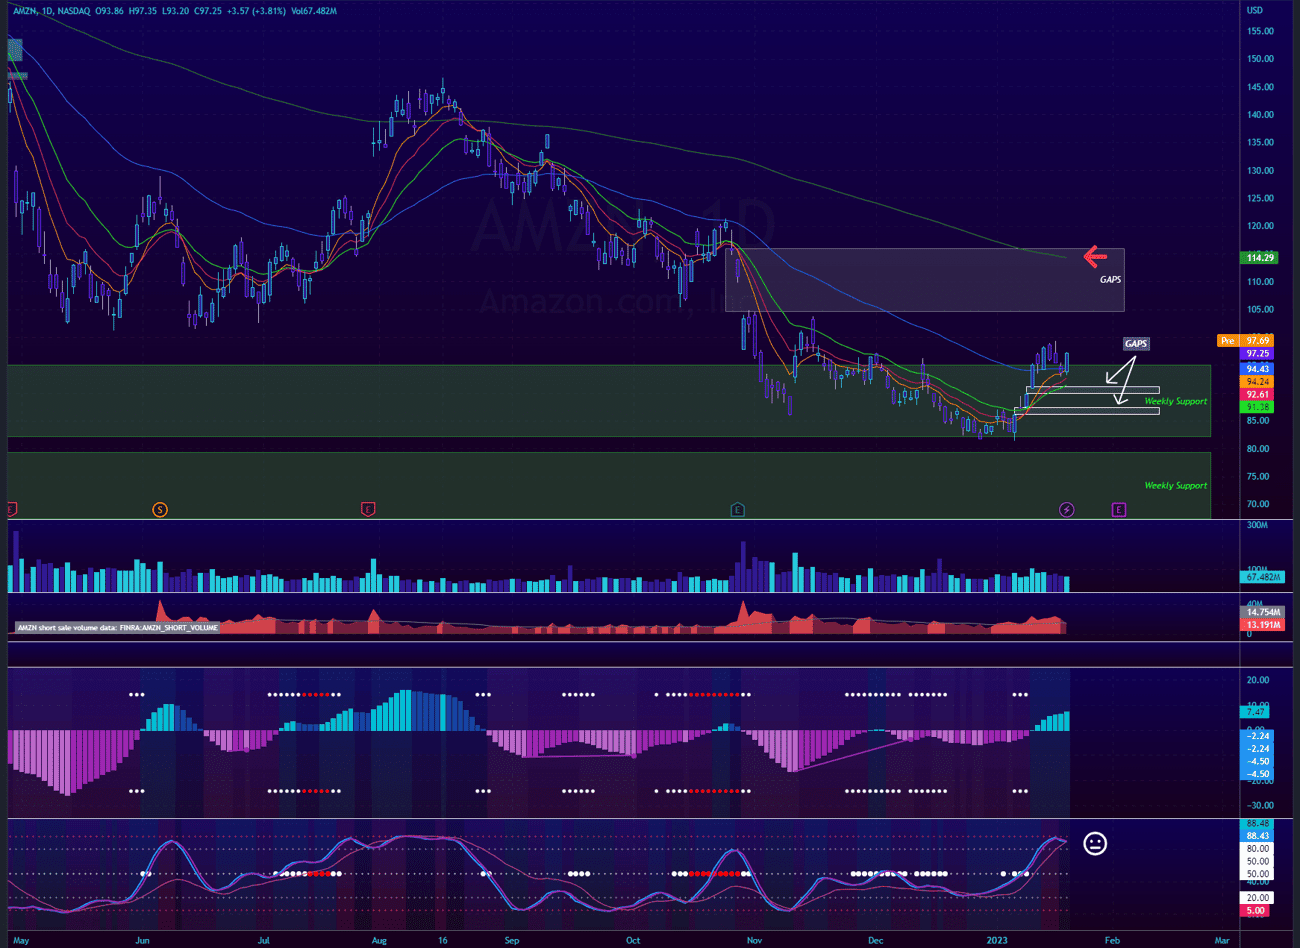1300x948 pixels.
Task: Open the red E earnings marker near Aug
Action: (368, 510)
